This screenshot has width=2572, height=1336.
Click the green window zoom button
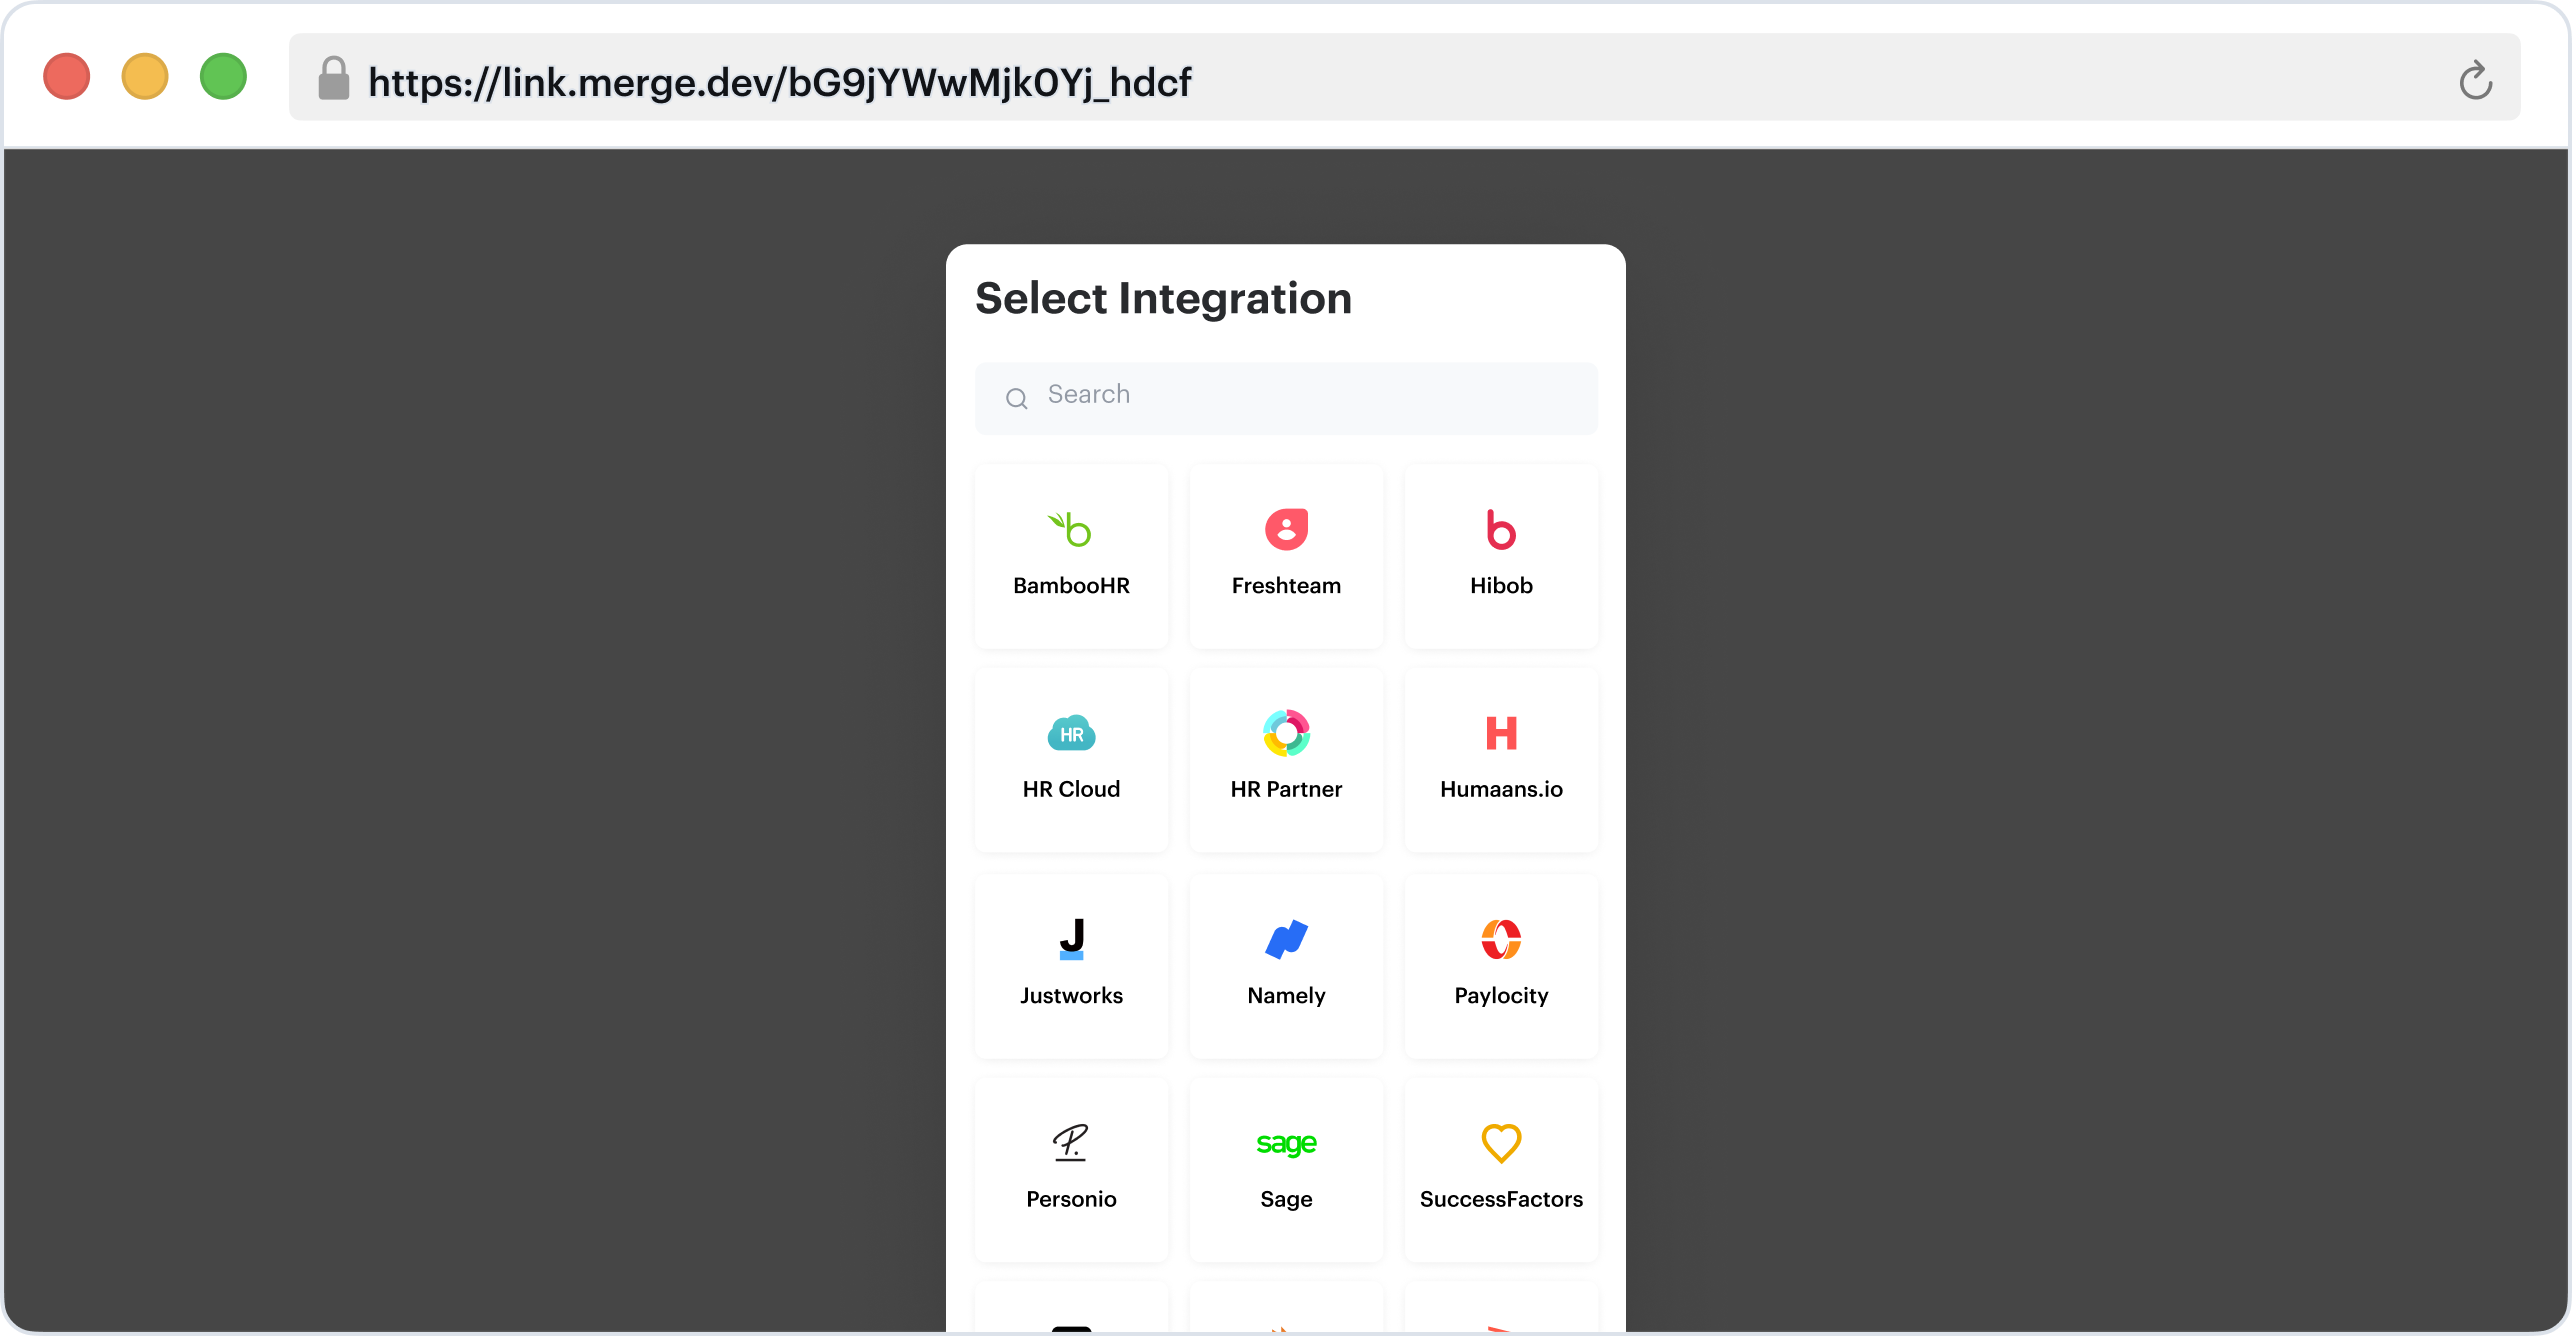coord(223,77)
